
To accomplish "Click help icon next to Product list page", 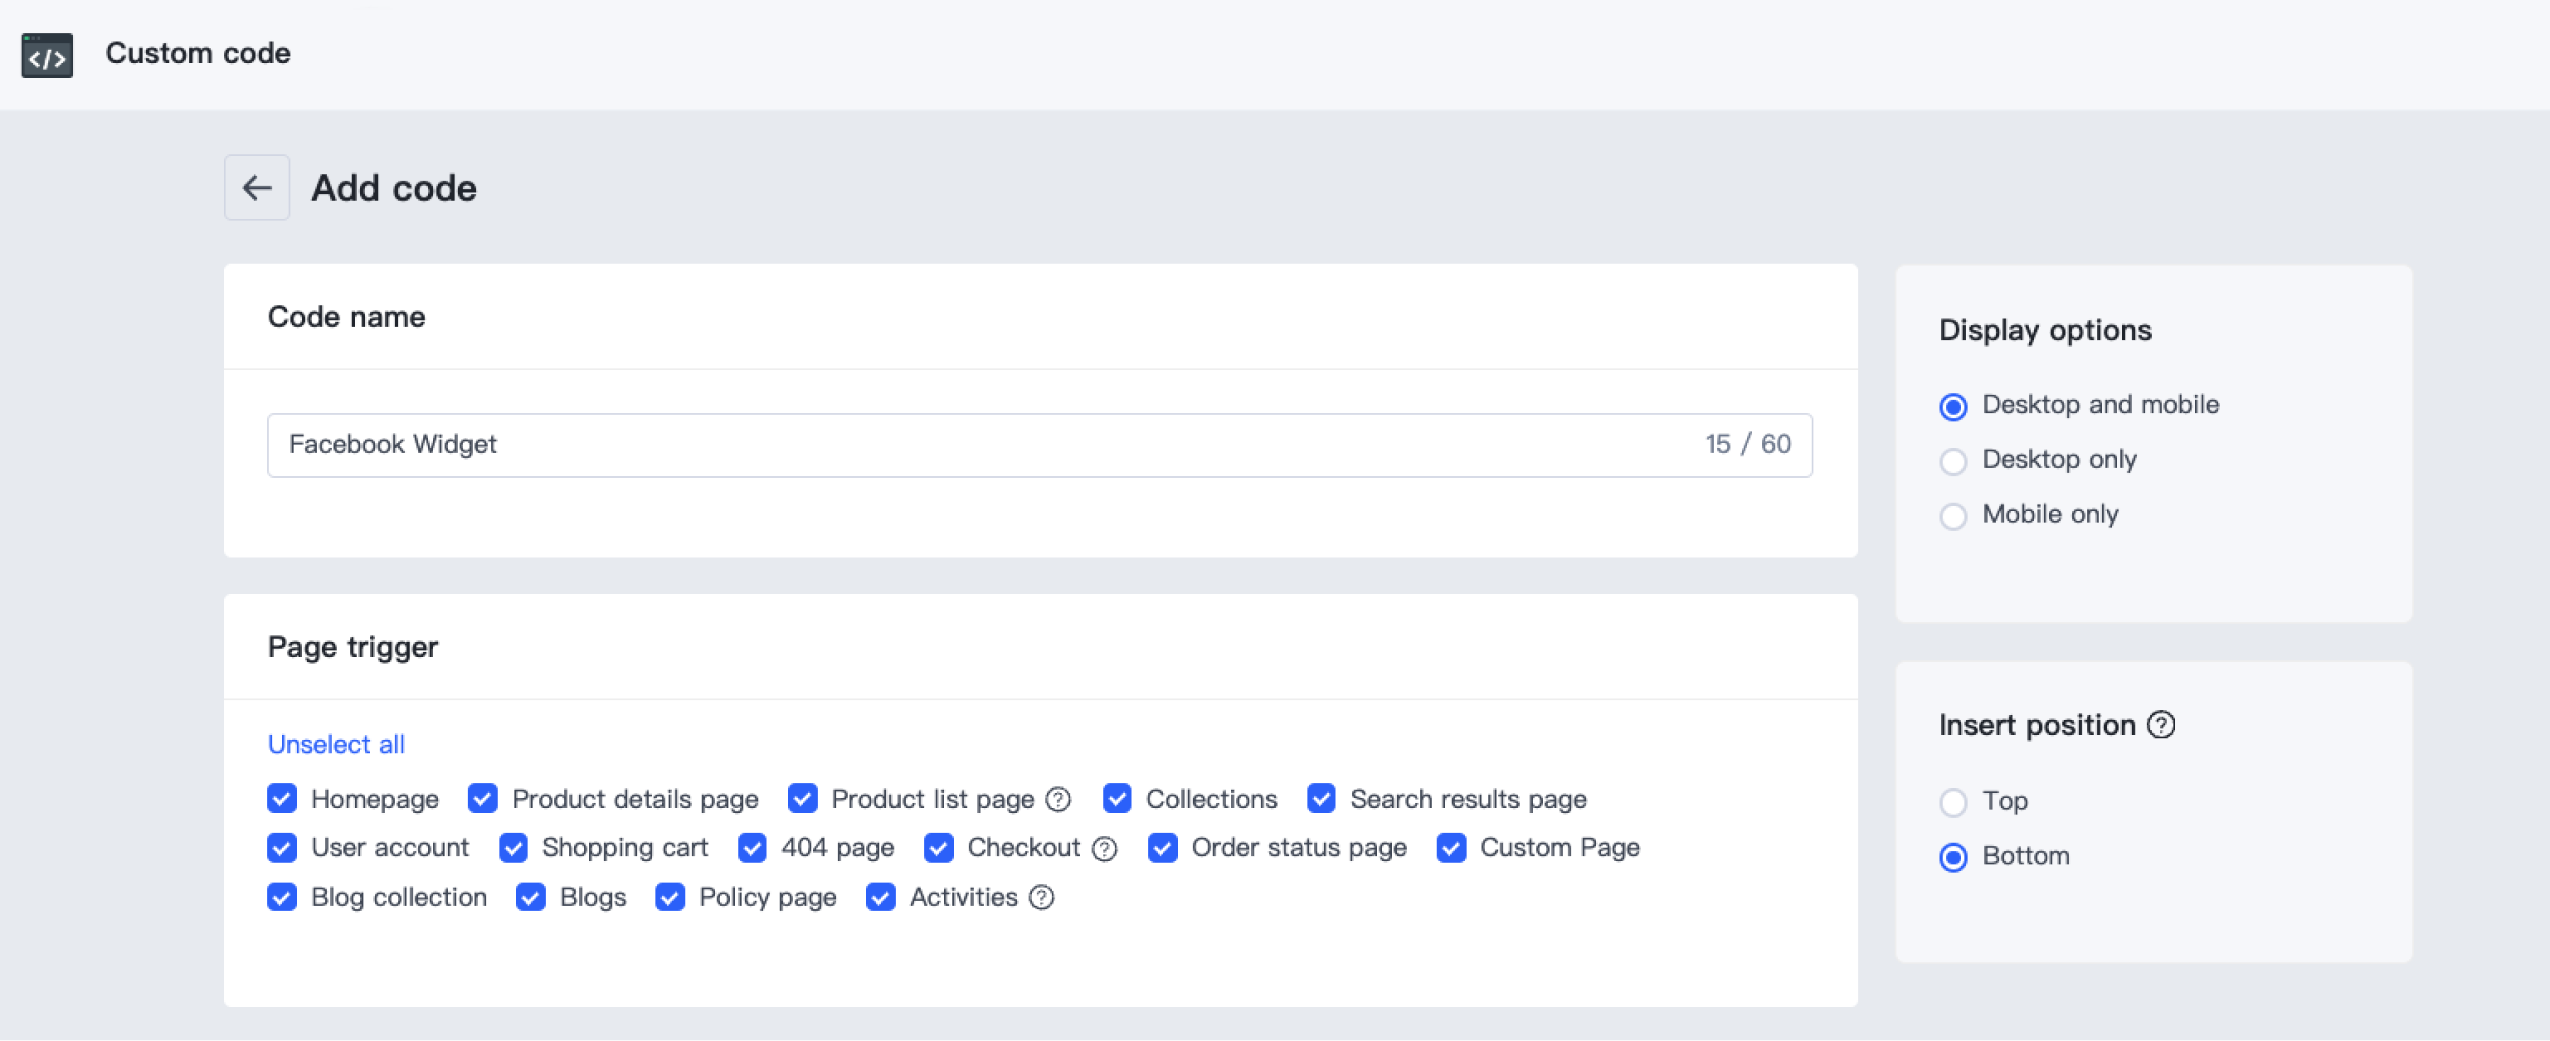I will [x=1058, y=800].
